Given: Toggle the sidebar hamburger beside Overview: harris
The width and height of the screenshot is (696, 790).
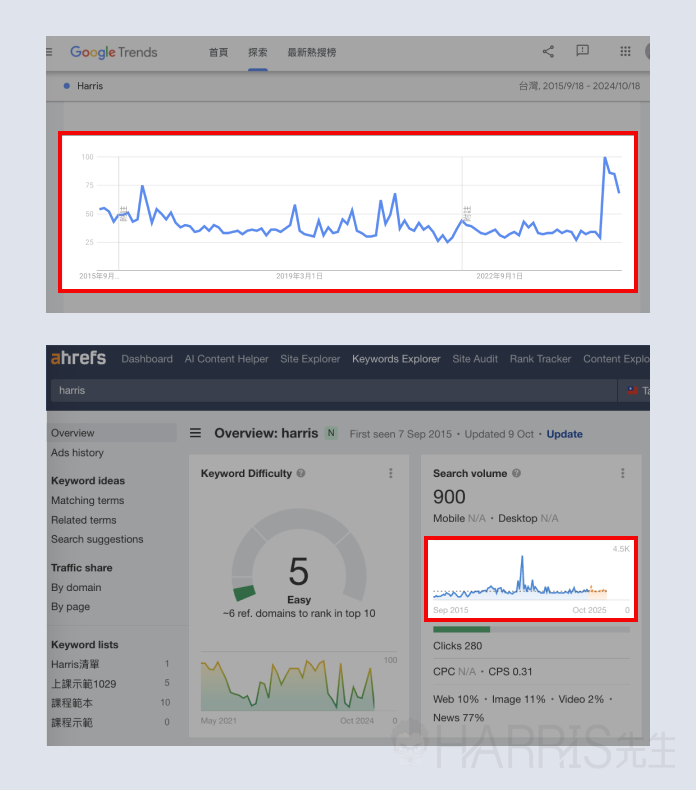Looking at the screenshot, I should [196, 433].
